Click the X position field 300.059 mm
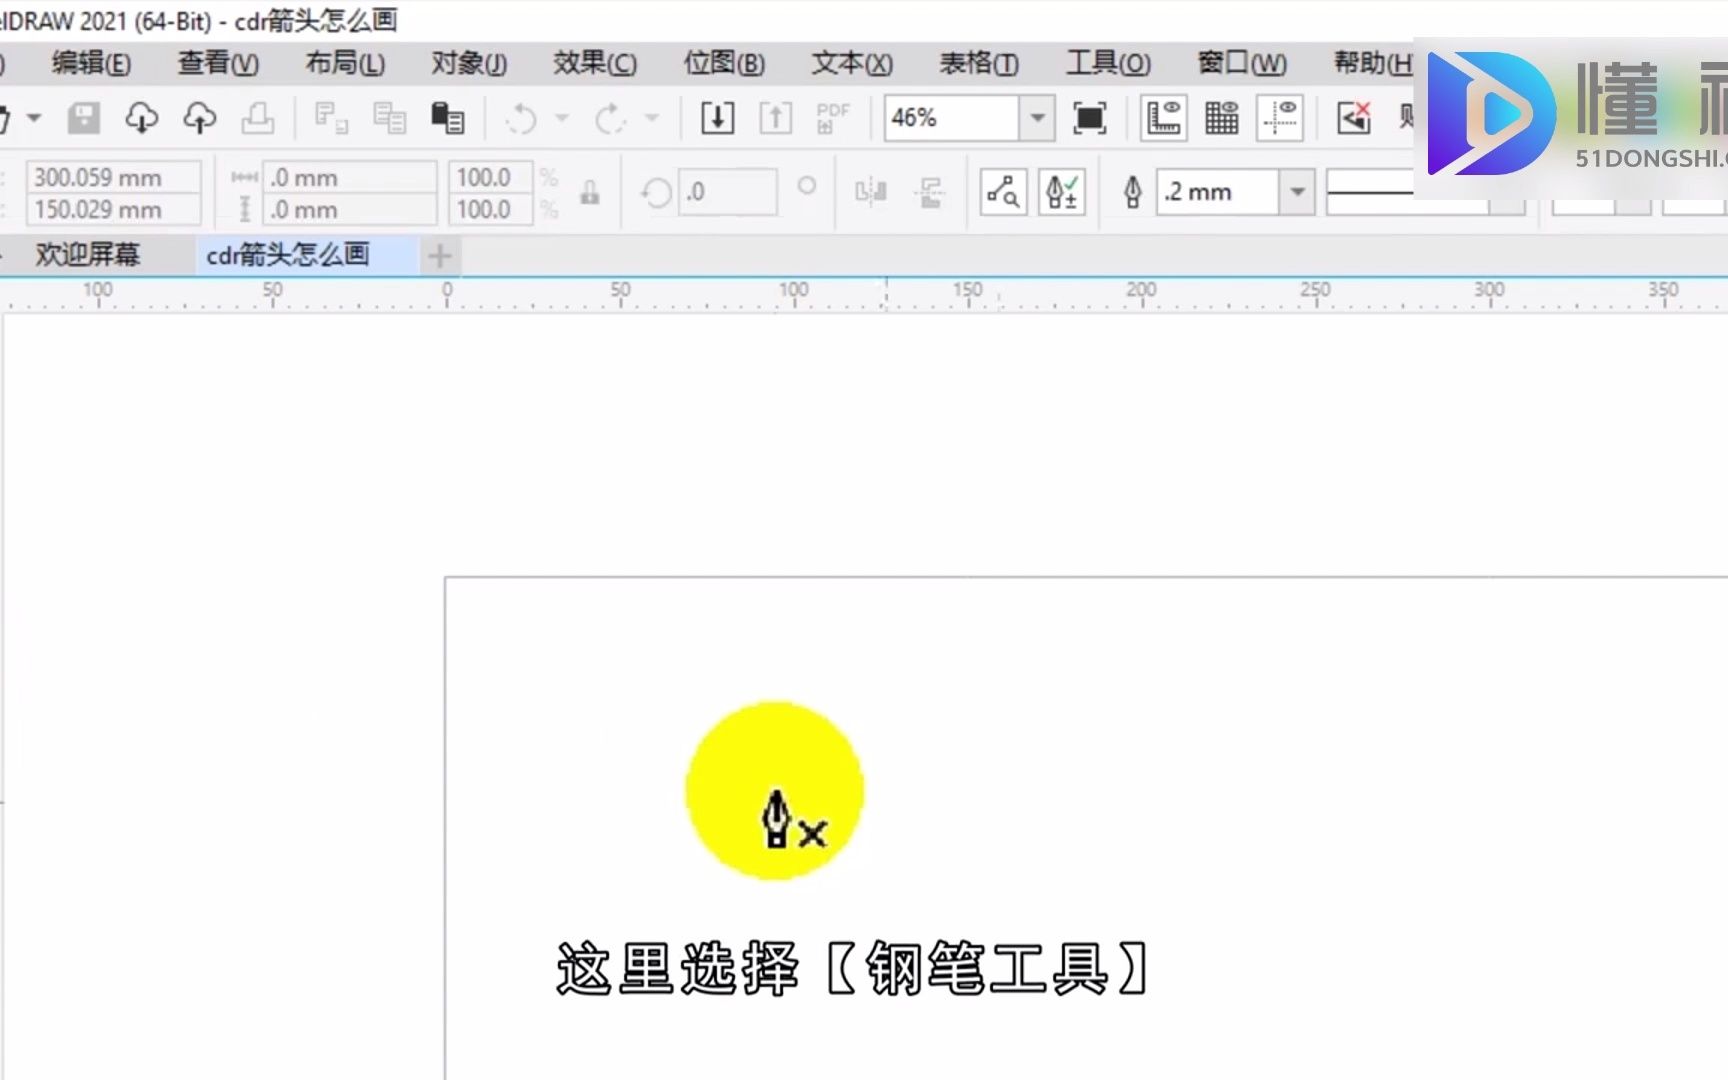This screenshot has width=1728, height=1080. click(112, 177)
